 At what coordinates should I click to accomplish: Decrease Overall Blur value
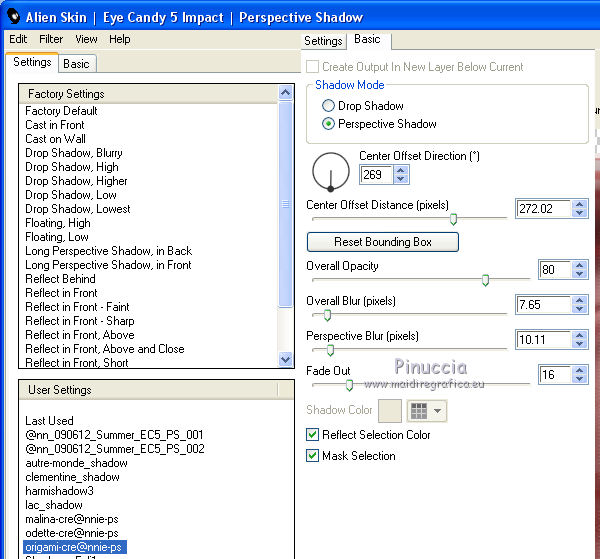pos(579,309)
